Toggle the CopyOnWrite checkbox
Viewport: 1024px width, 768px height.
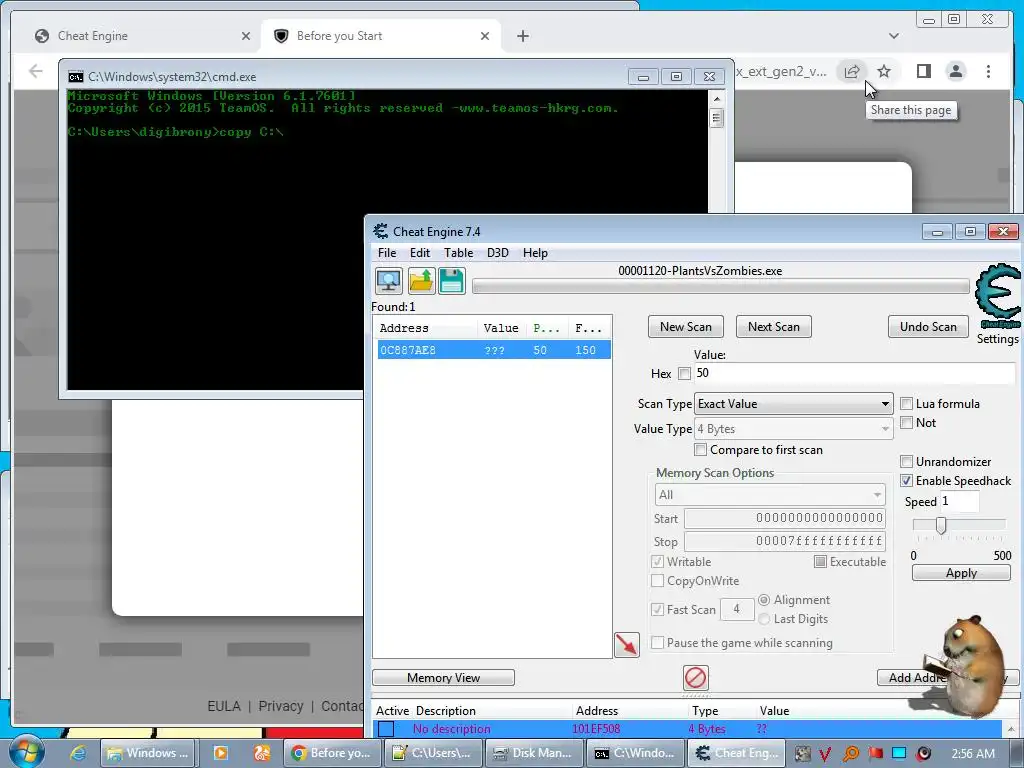(658, 581)
